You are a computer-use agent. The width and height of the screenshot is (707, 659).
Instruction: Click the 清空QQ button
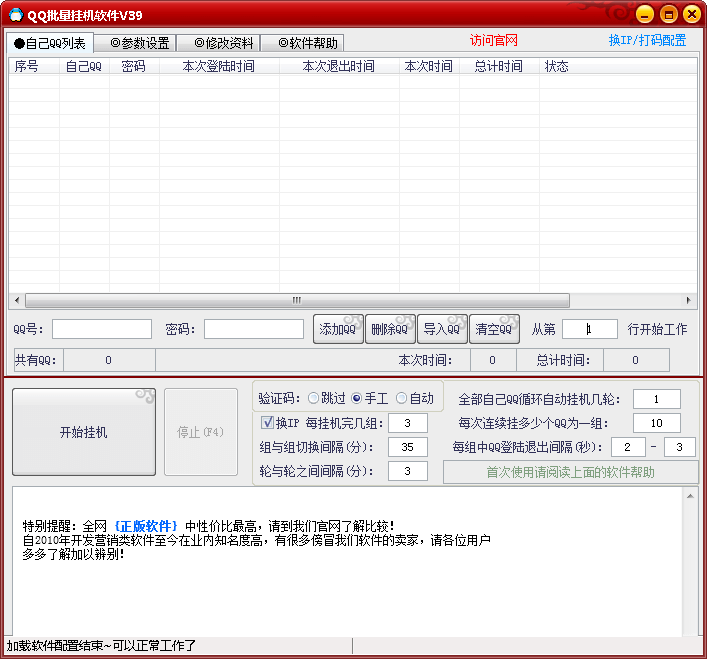[494, 329]
